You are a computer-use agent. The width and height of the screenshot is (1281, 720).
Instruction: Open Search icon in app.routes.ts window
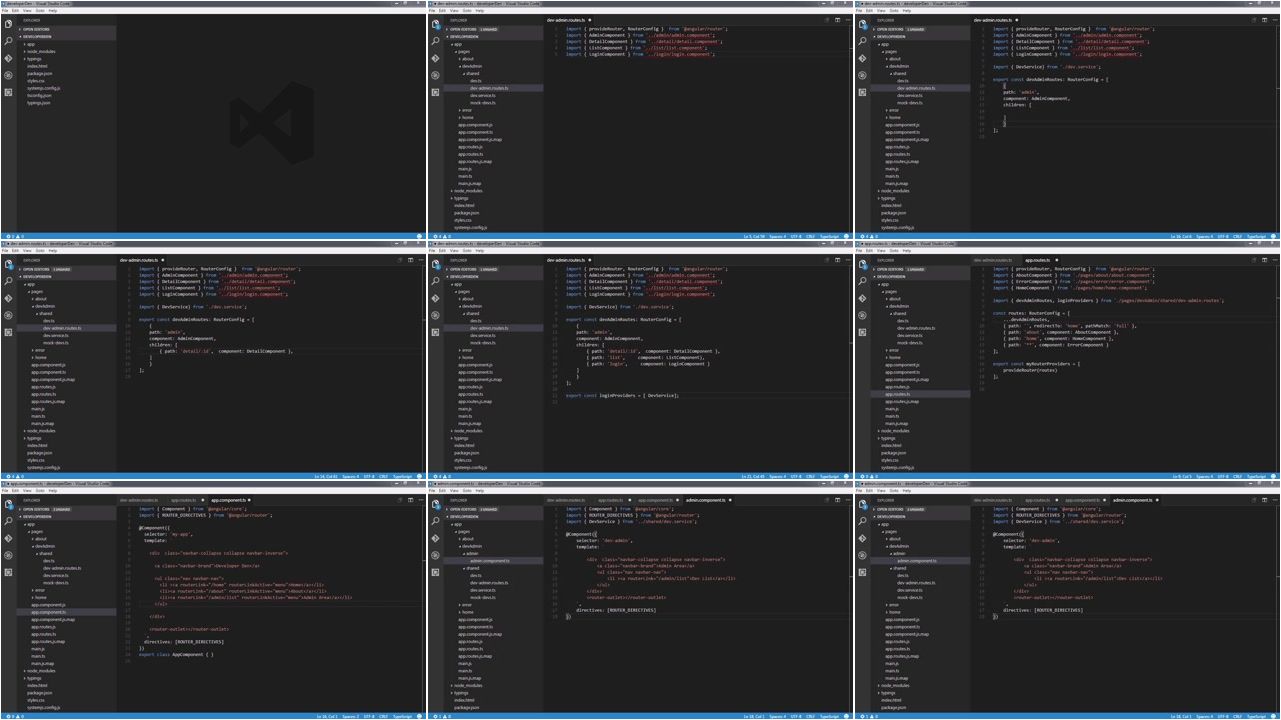862,281
